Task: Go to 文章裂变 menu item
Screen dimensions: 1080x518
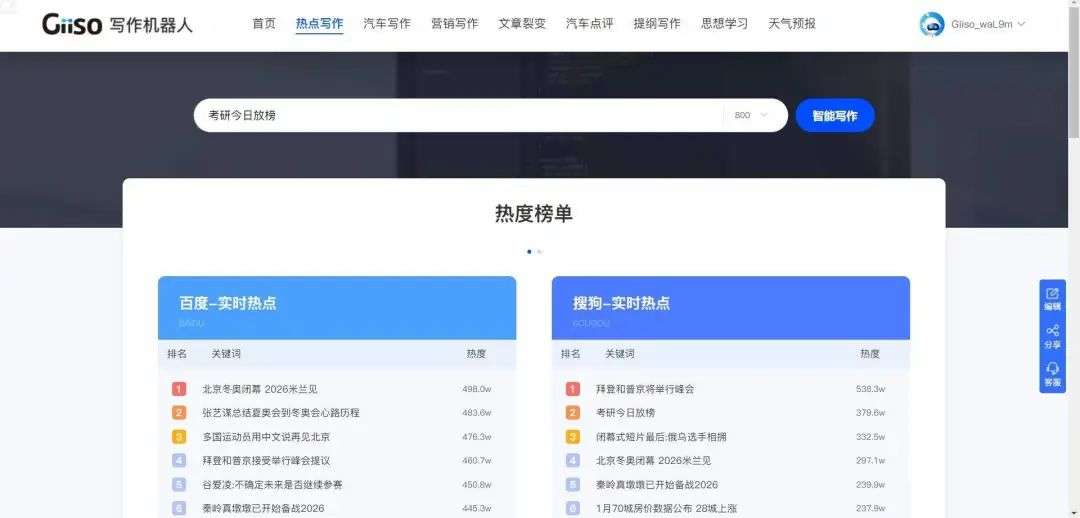Action: [522, 23]
